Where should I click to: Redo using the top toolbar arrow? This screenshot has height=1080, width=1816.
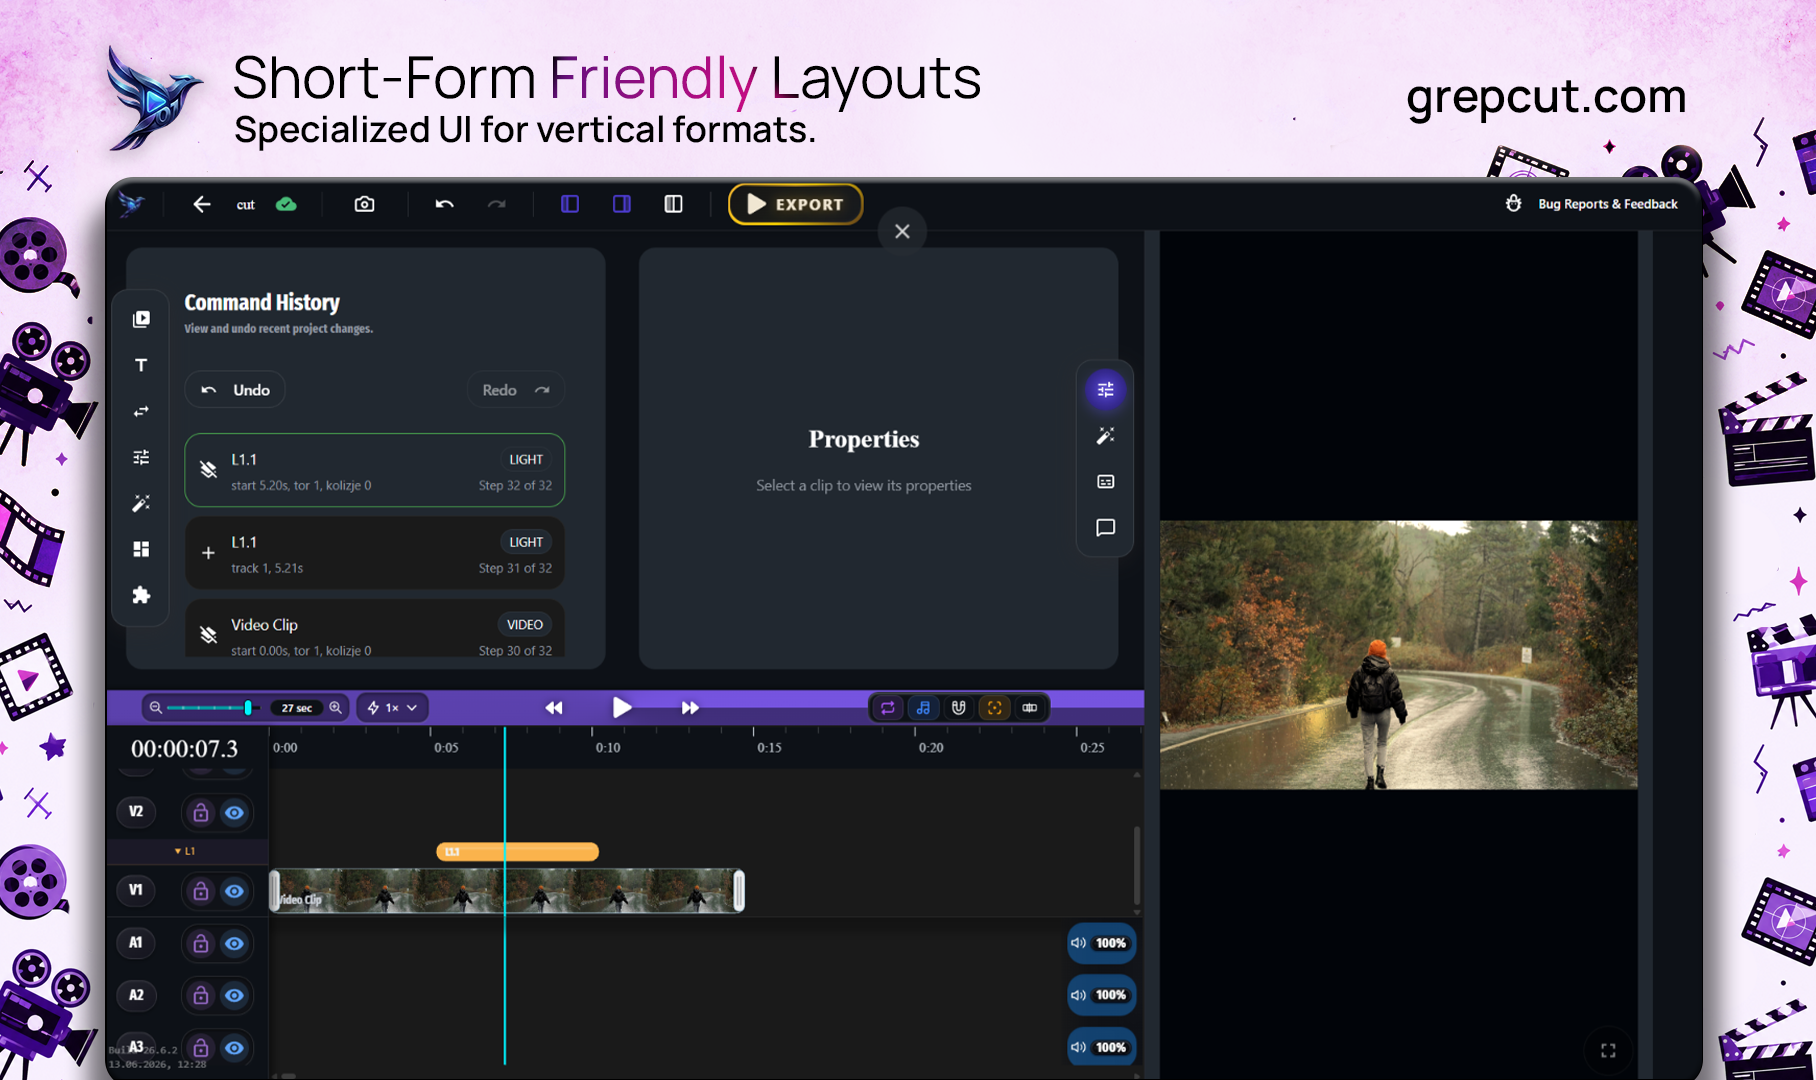(496, 204)
